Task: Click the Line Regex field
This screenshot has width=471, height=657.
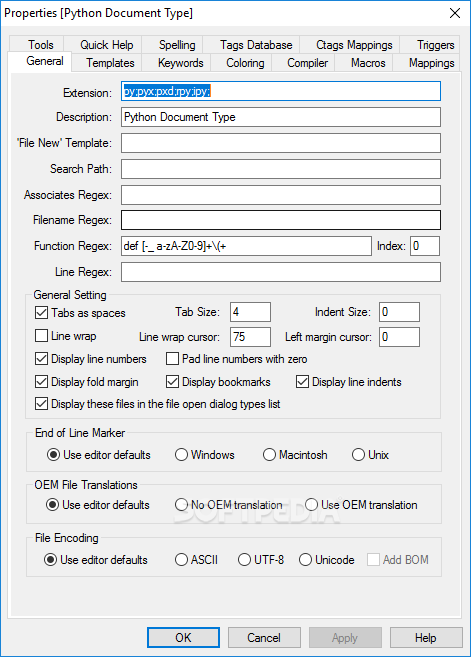Action: [281, 272]
